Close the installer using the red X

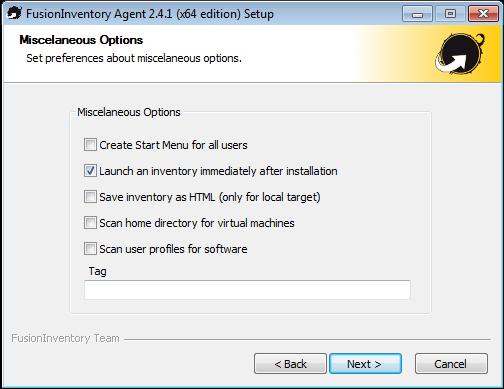(483, 14)
